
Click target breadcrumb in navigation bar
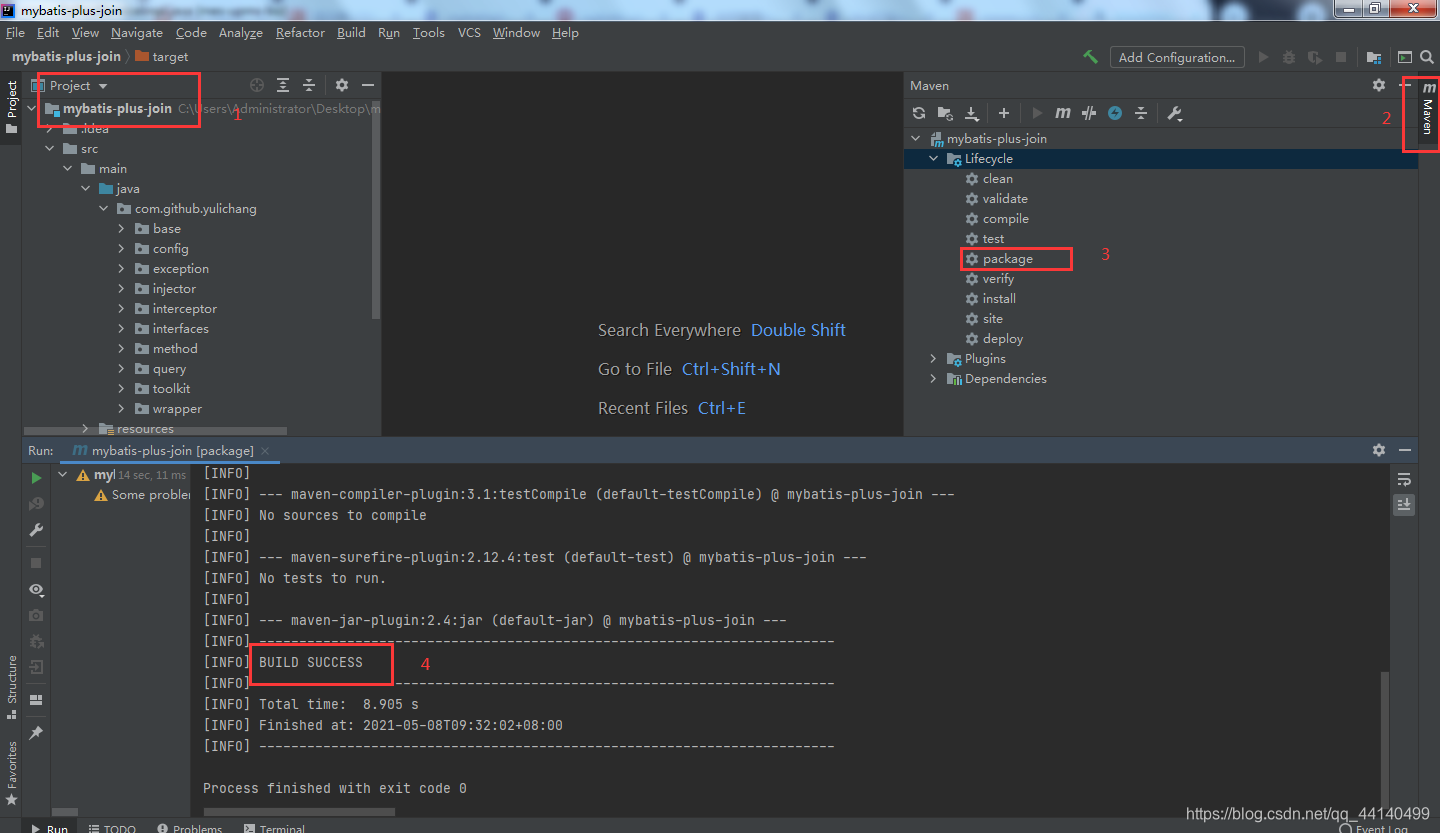(x=162, y=57)
